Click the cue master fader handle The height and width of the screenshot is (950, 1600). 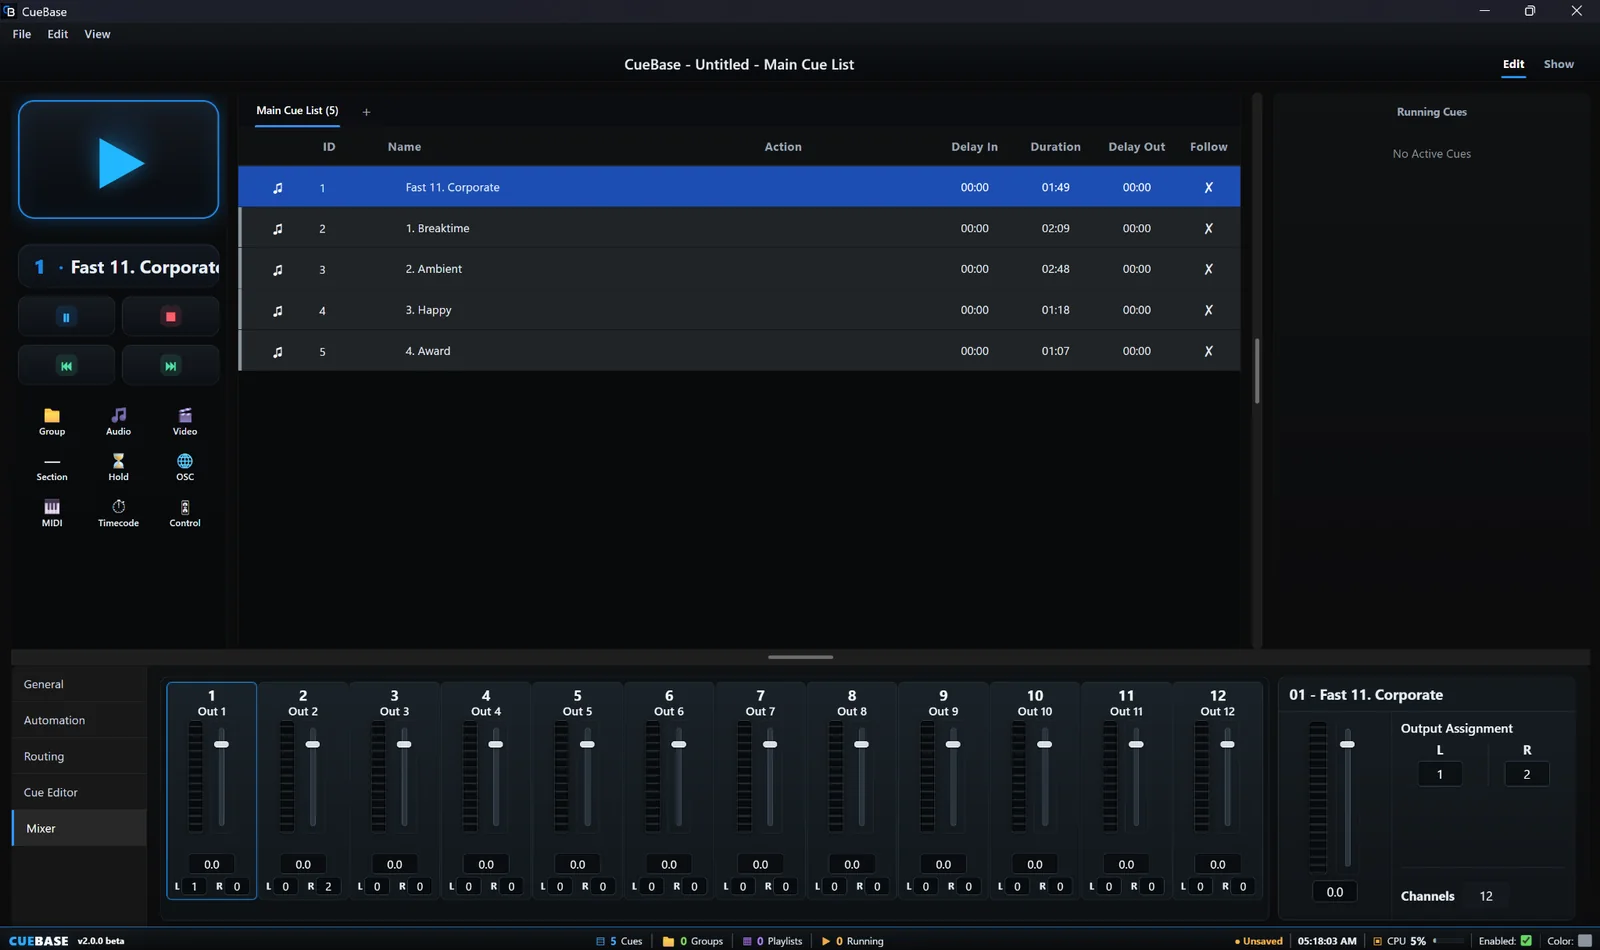click(x=1347, y=744)
